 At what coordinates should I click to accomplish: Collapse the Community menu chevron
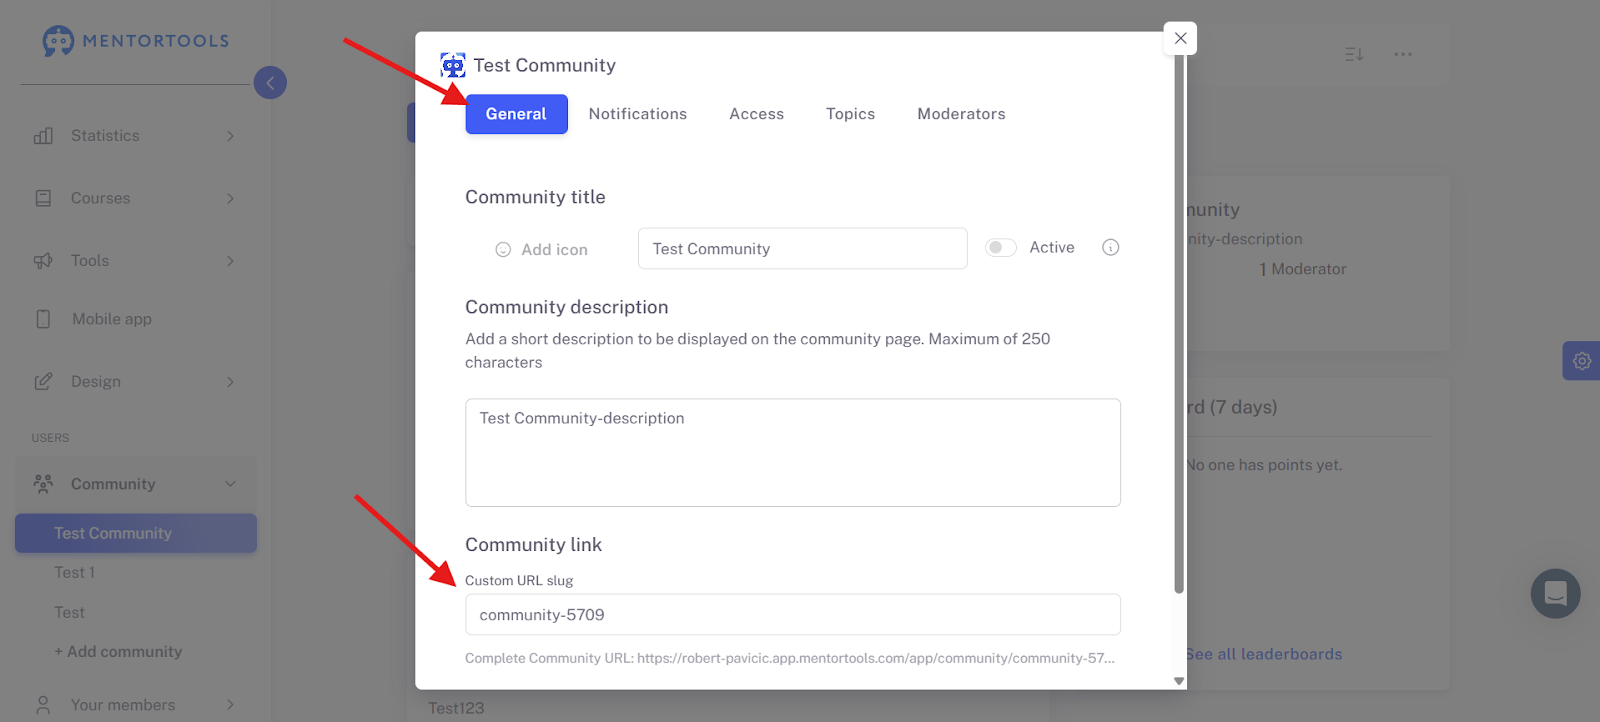tap(230, 484)
